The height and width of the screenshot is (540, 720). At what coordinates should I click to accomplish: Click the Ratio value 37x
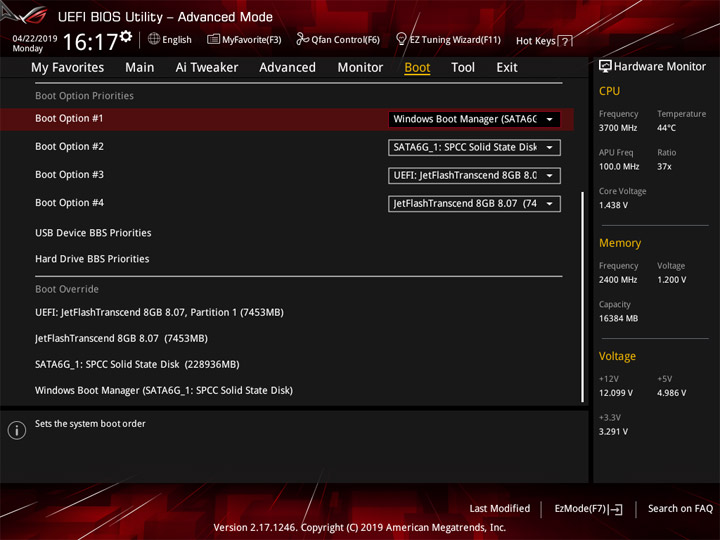[664, 167]
